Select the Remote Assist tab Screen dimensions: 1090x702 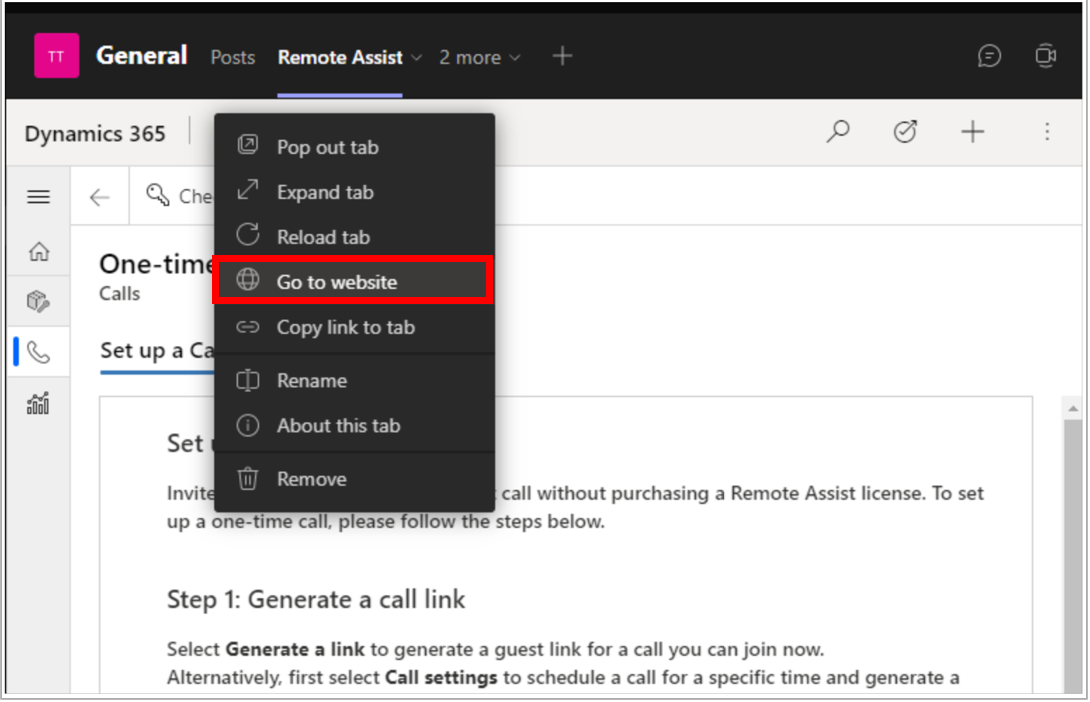340,57
